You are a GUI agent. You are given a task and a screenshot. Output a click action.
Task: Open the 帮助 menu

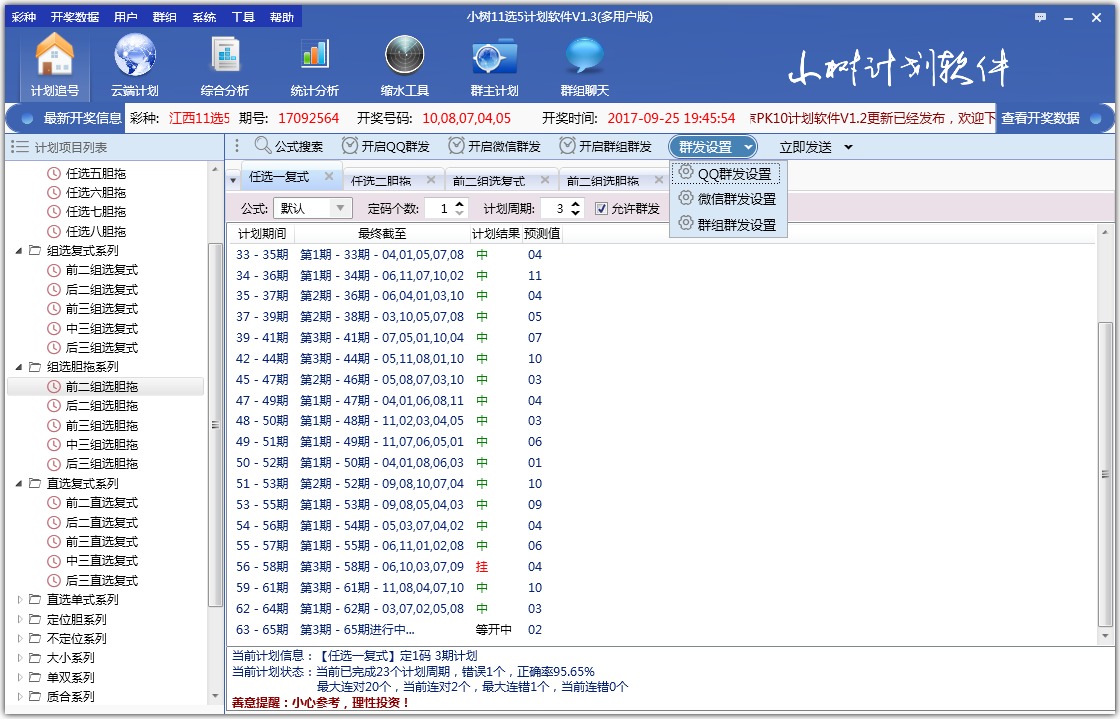(x=281, y=16)
